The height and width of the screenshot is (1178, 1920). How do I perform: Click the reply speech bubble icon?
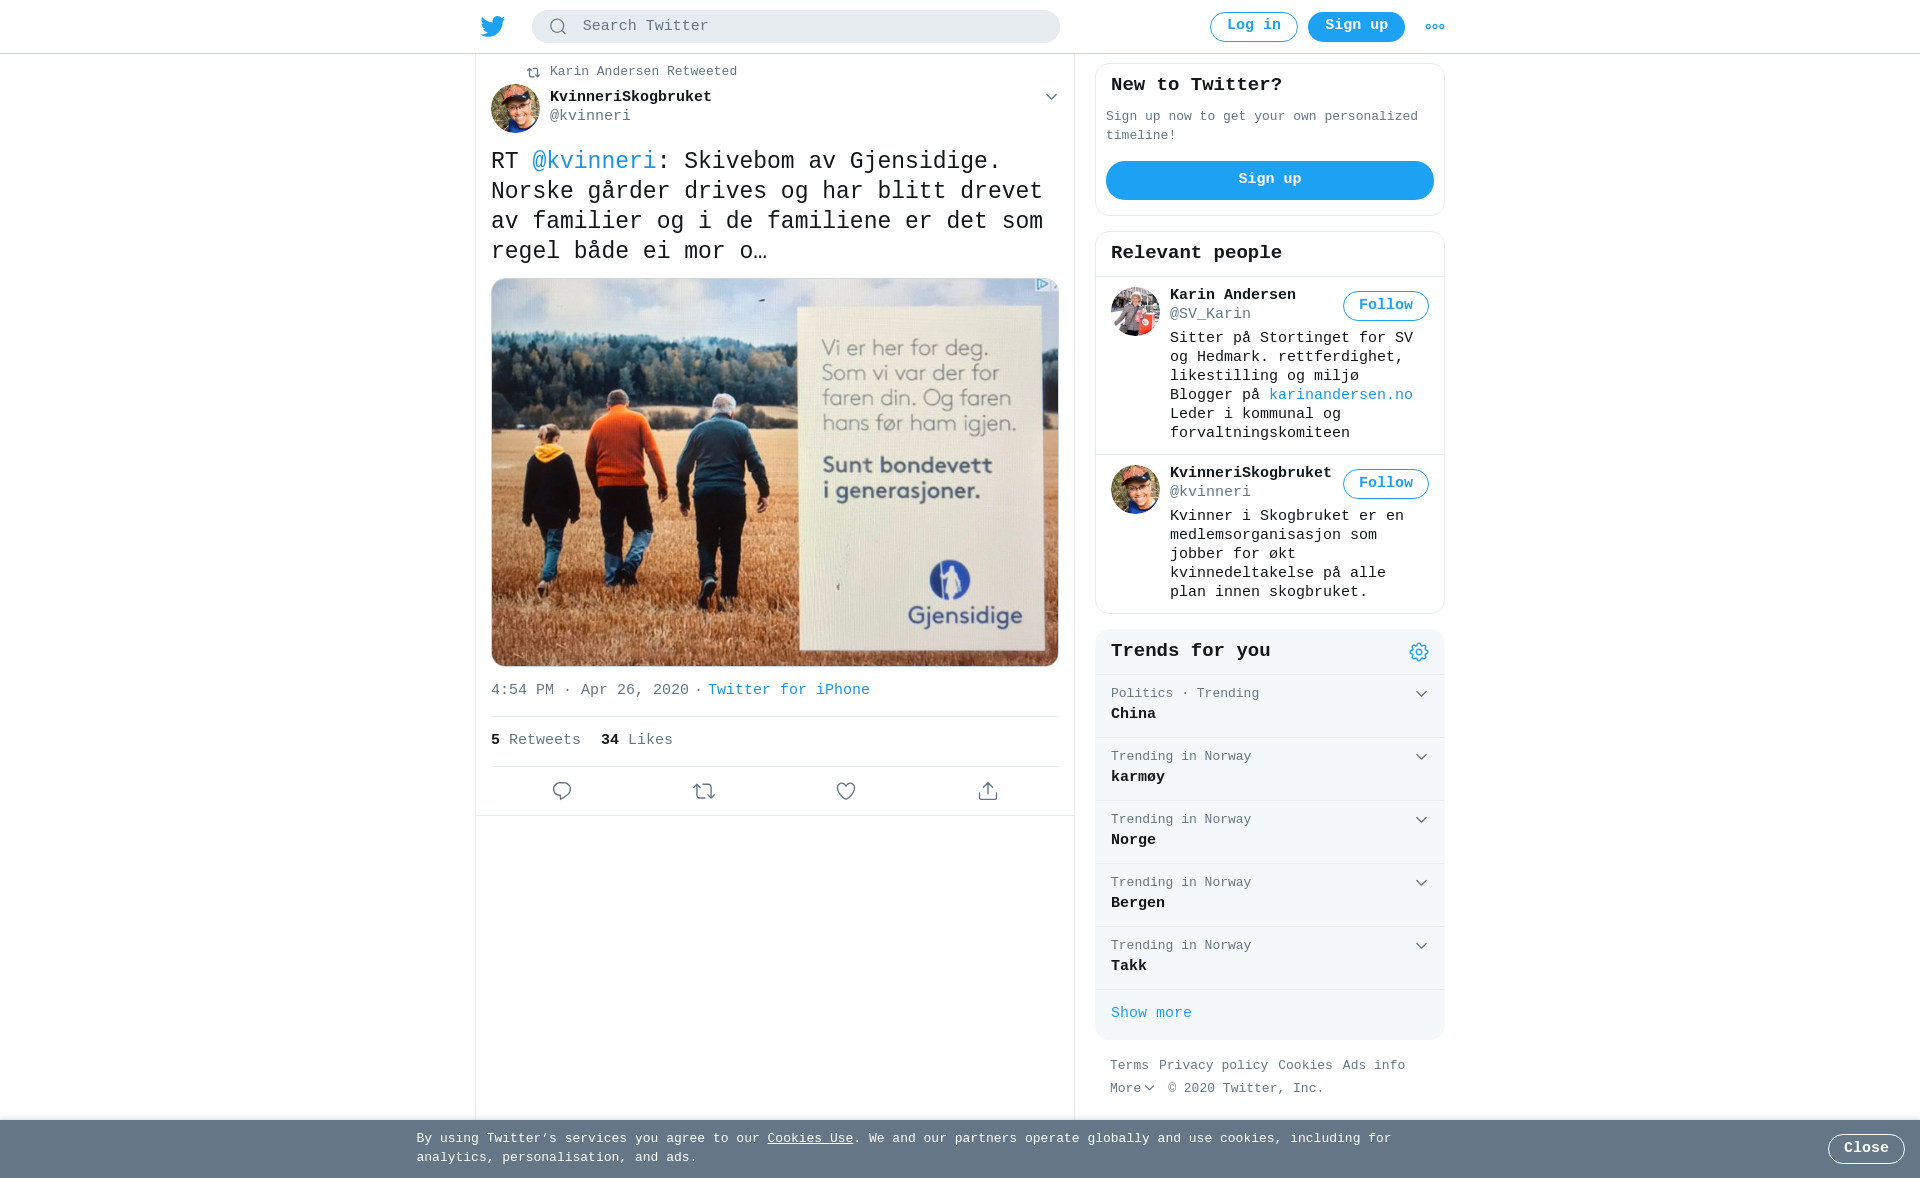pyautogui.click(x=562, y=791)
